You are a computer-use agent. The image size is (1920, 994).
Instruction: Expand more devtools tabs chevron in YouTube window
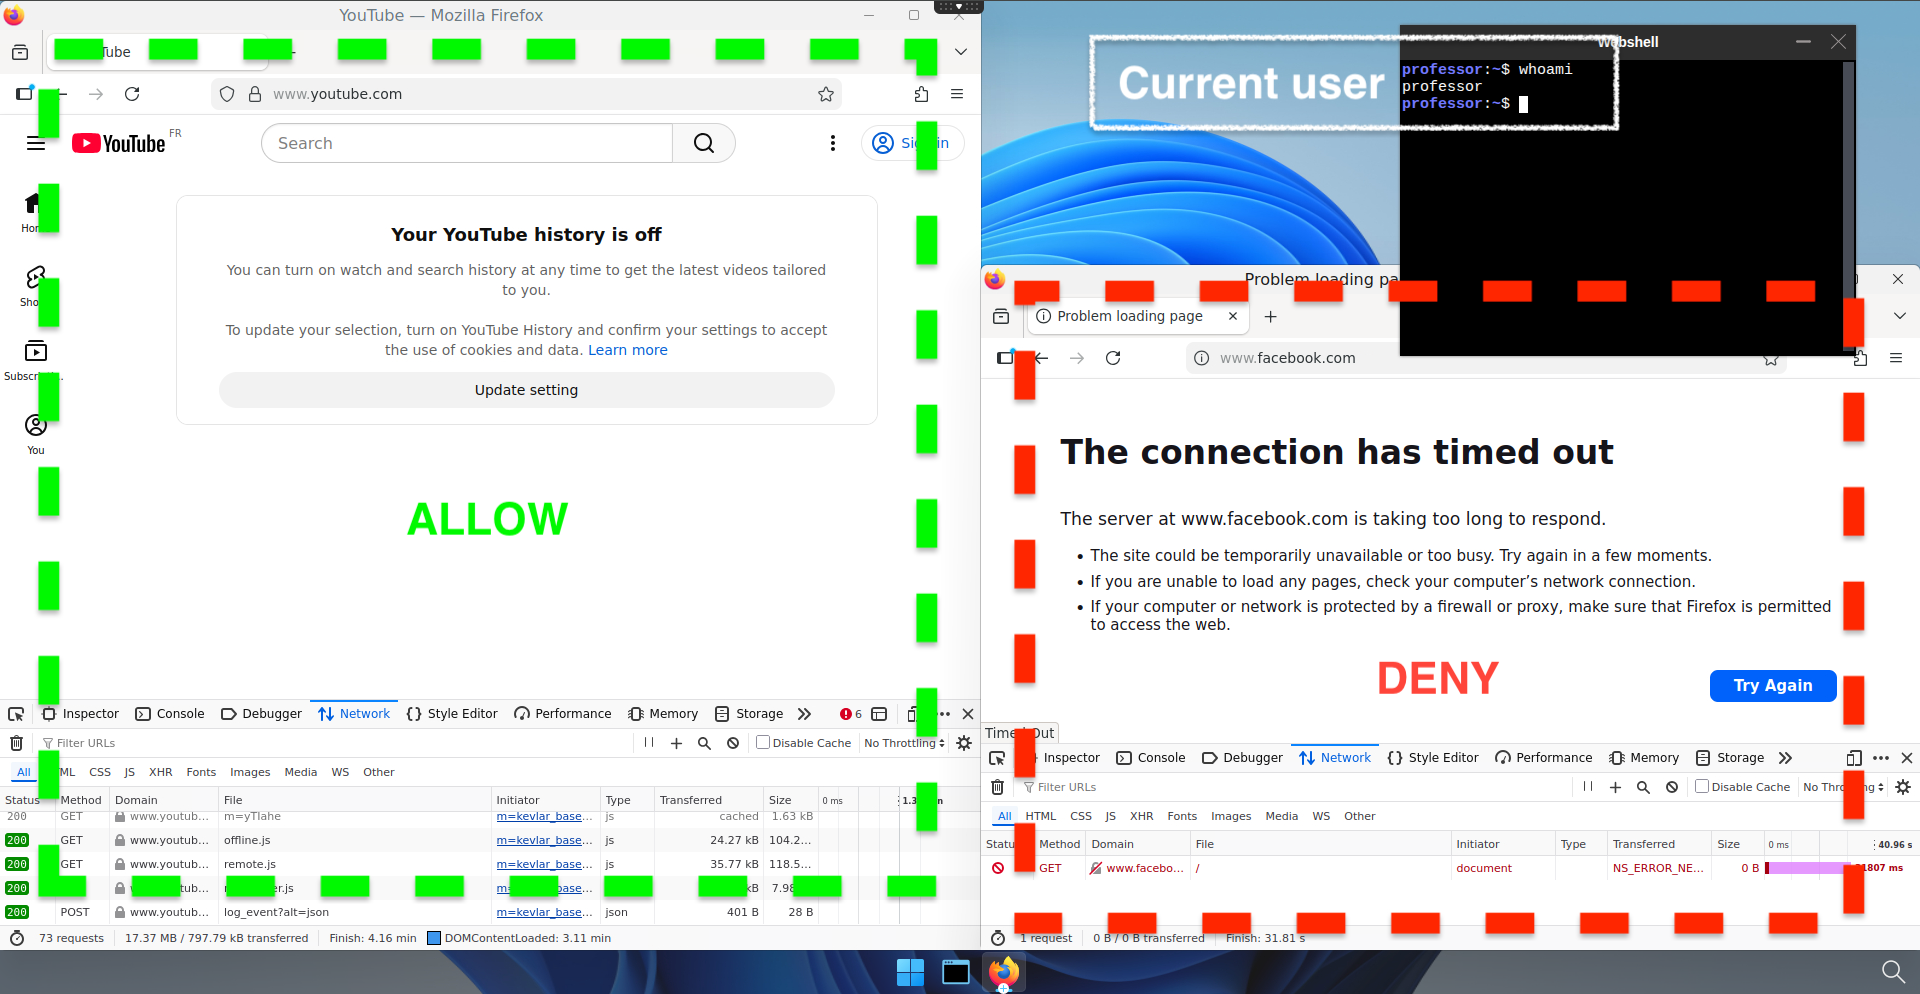point(804,714)
